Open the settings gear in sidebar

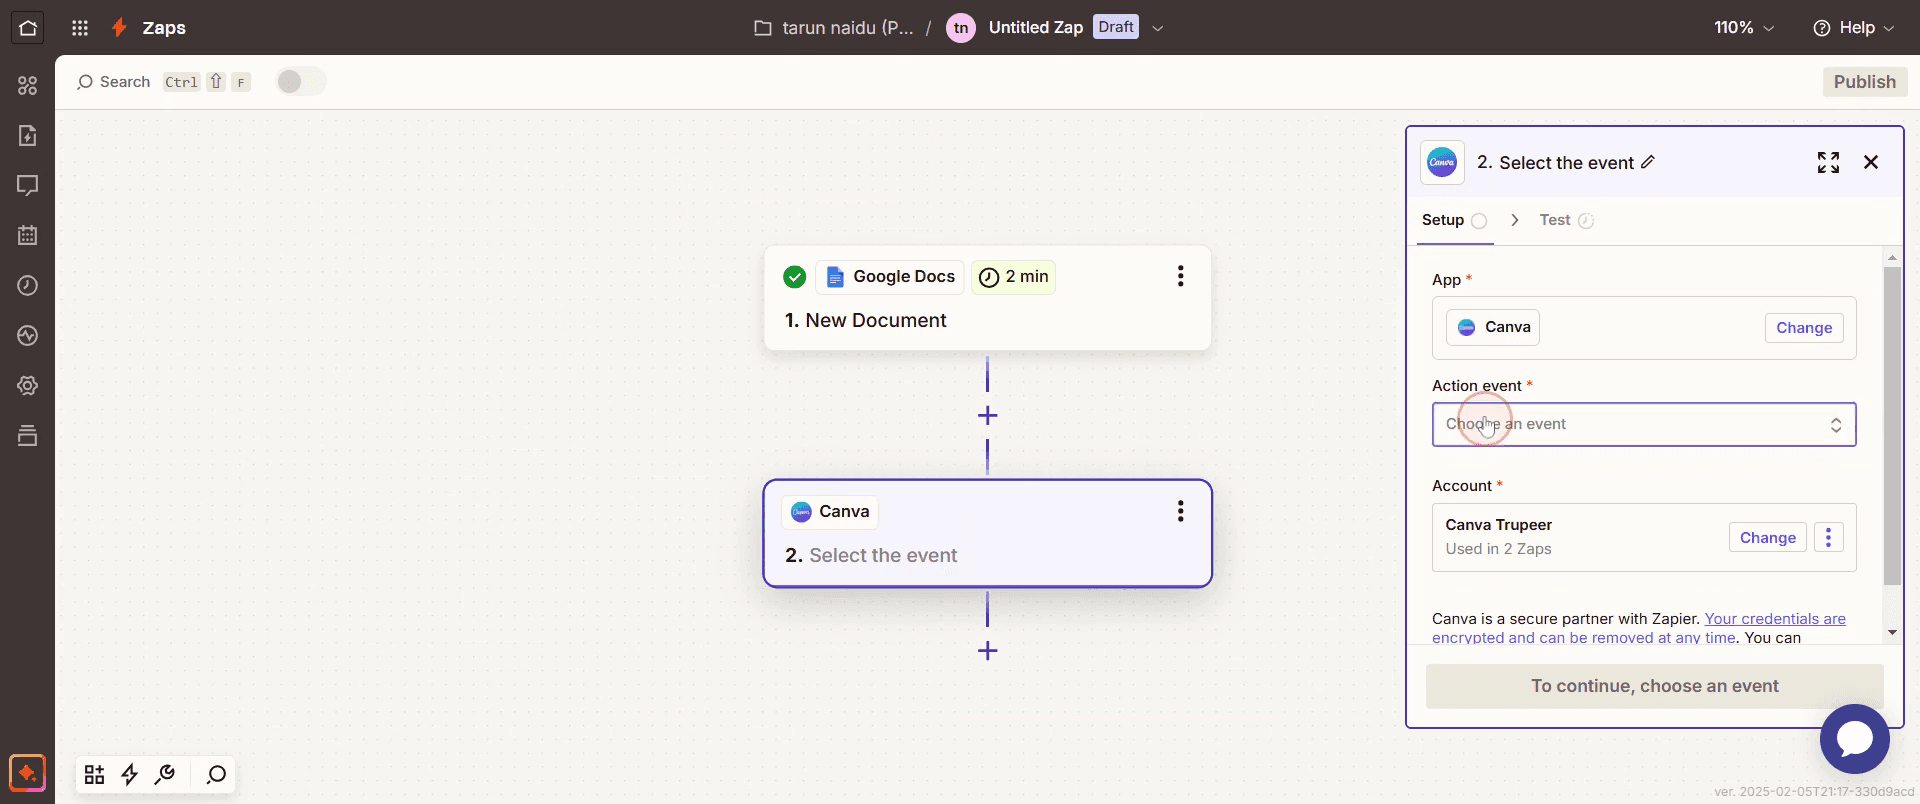point(28,385)
